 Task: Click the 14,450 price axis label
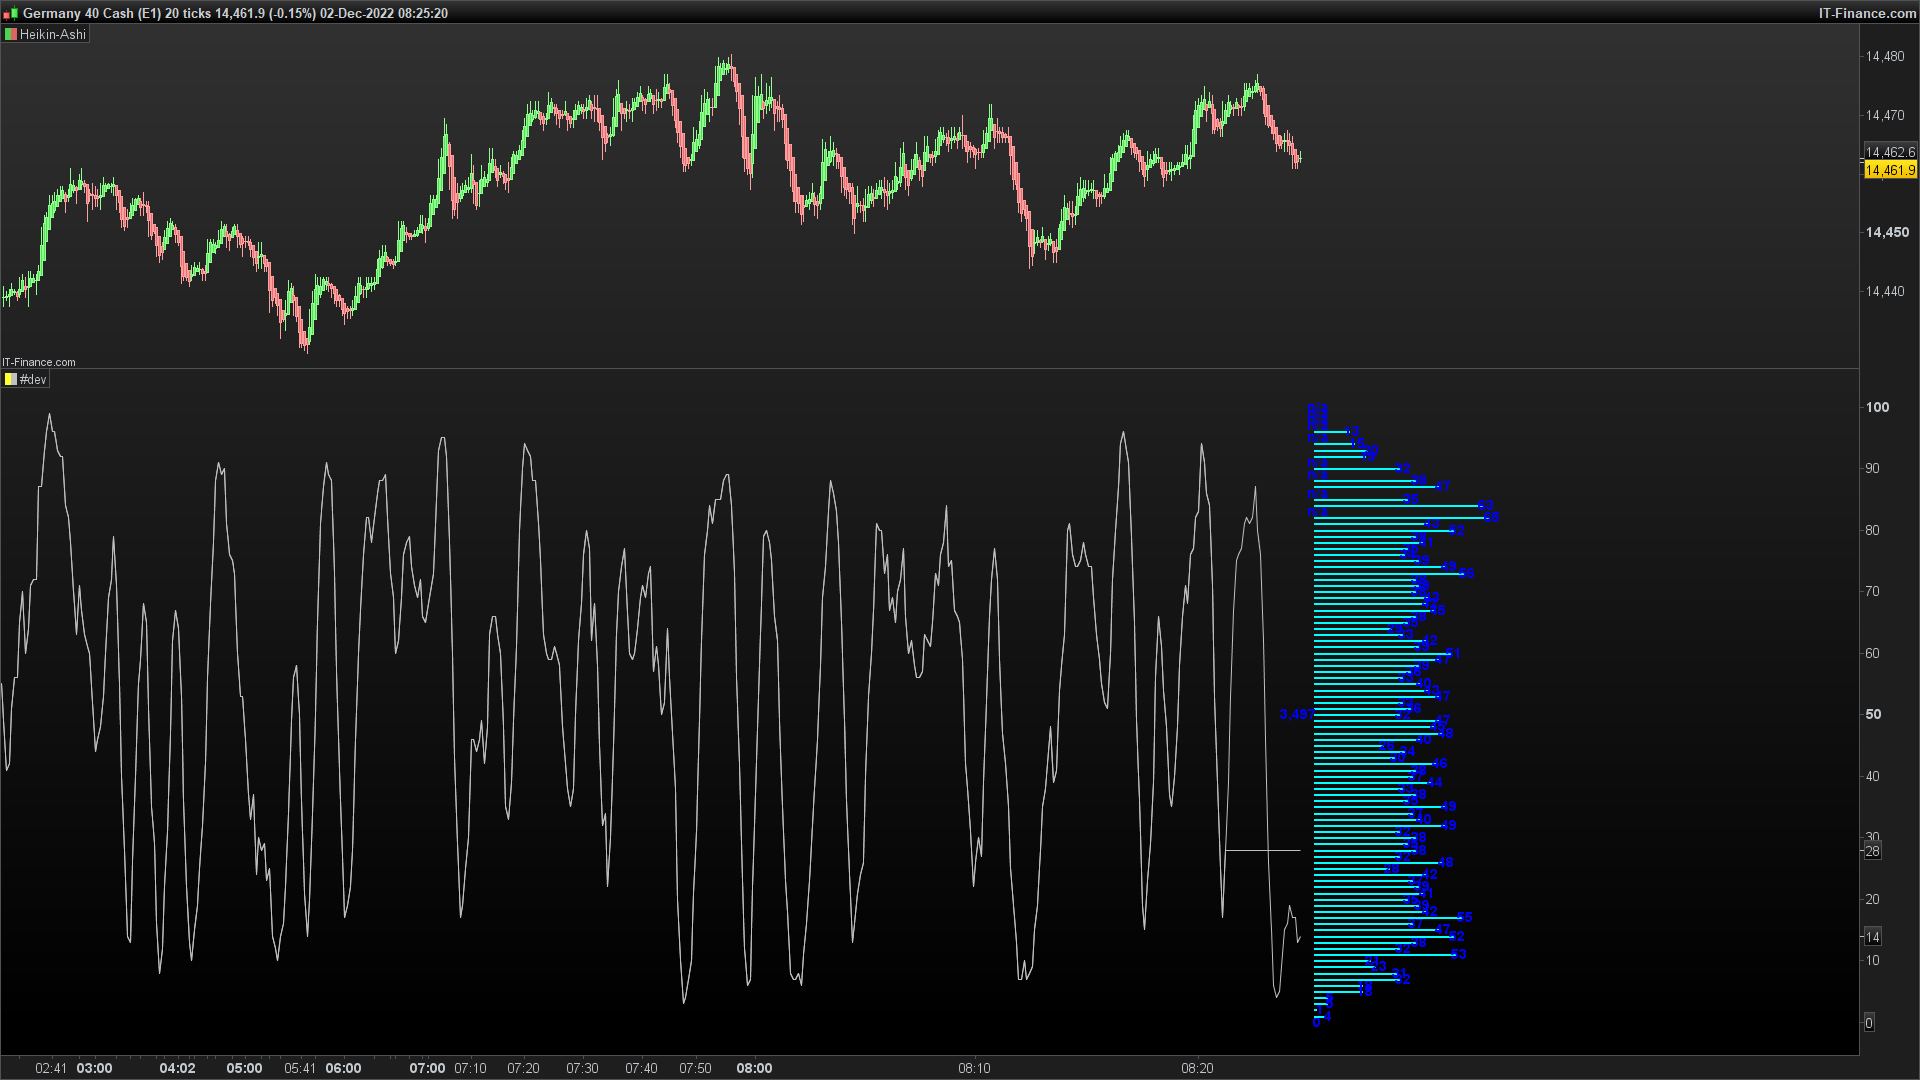[1886, 232]
